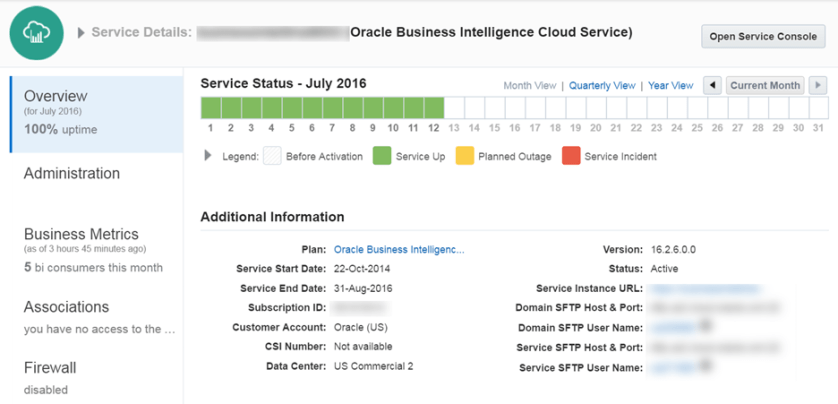Expand the Legend disclosure triangle
The image size is (838, 404).
click(x=208, y=156)
